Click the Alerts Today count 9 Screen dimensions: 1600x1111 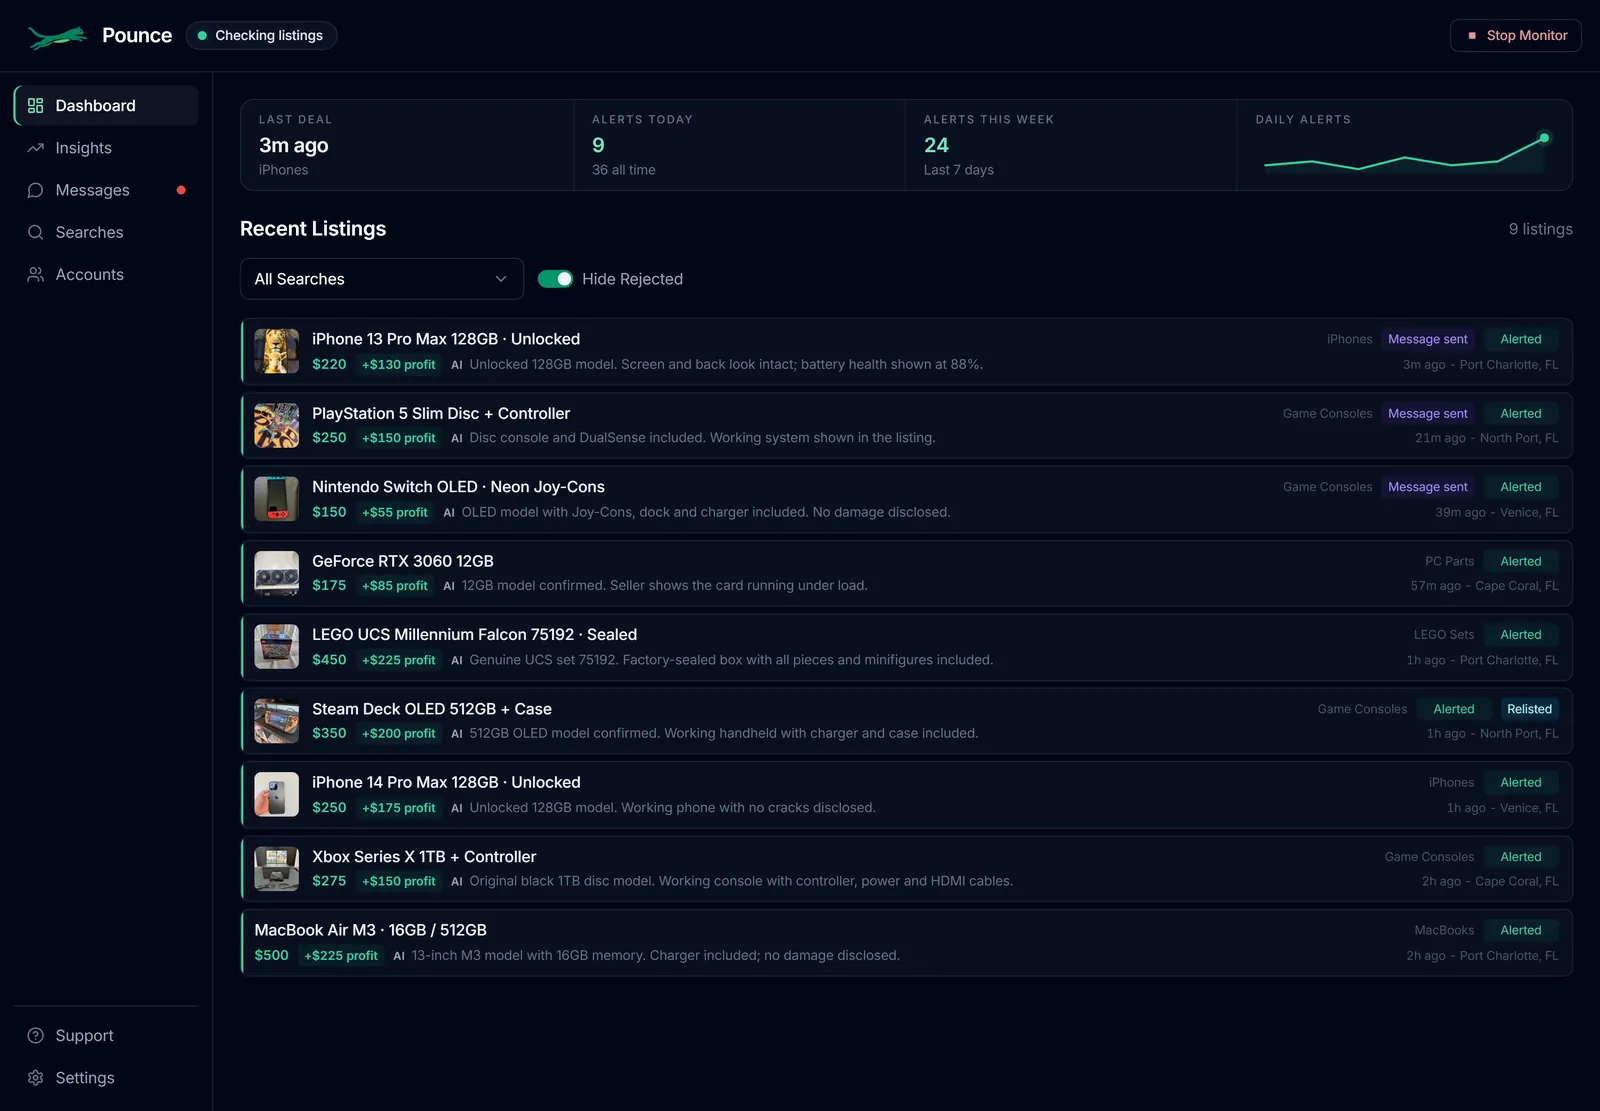(598, 145)
